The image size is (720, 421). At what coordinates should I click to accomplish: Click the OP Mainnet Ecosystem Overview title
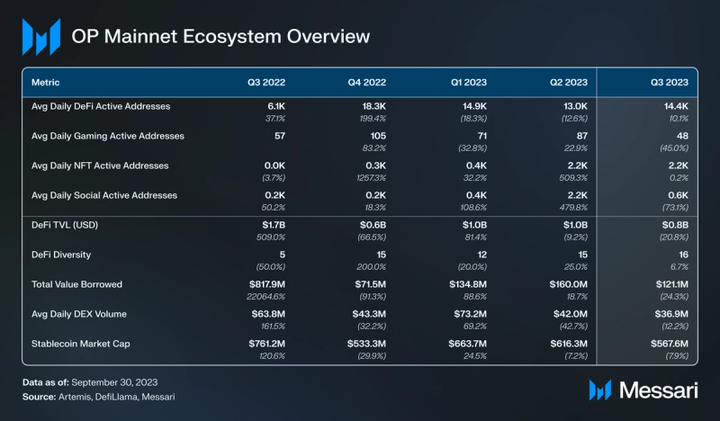click(221, 37)
